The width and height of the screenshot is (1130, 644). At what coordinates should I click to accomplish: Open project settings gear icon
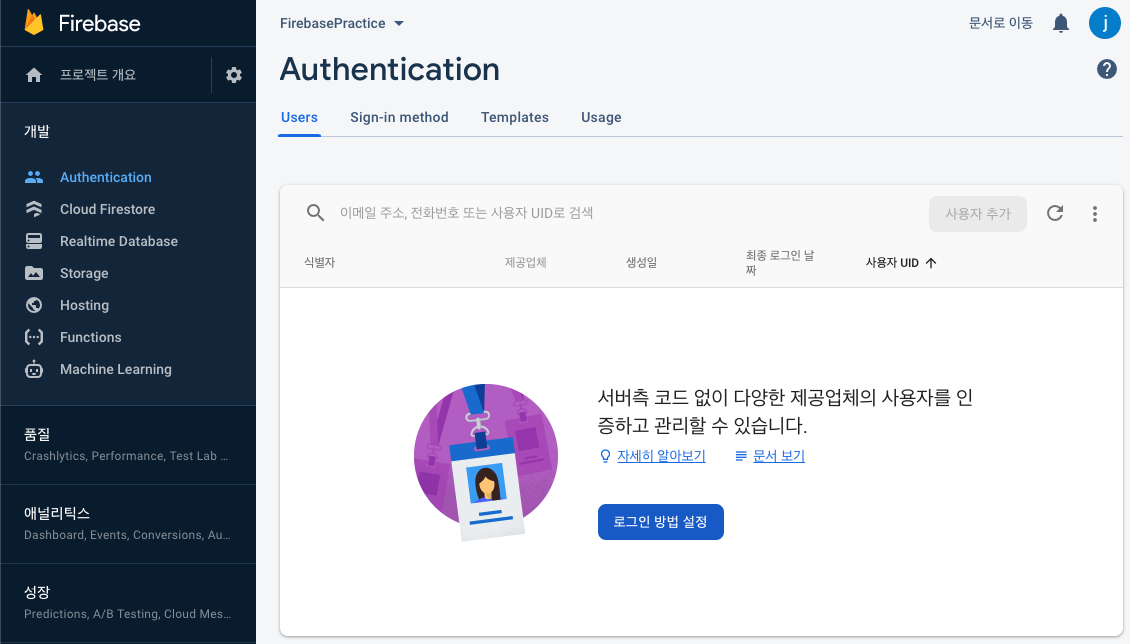[x=233, y=75]
